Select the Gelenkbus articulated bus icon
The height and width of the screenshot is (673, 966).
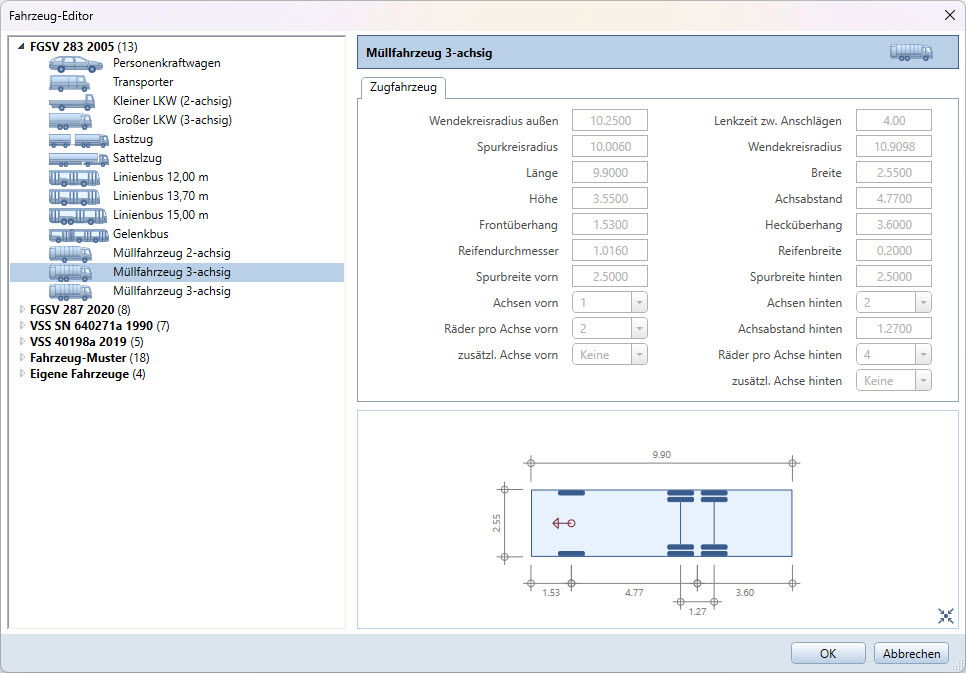(79, 235)
